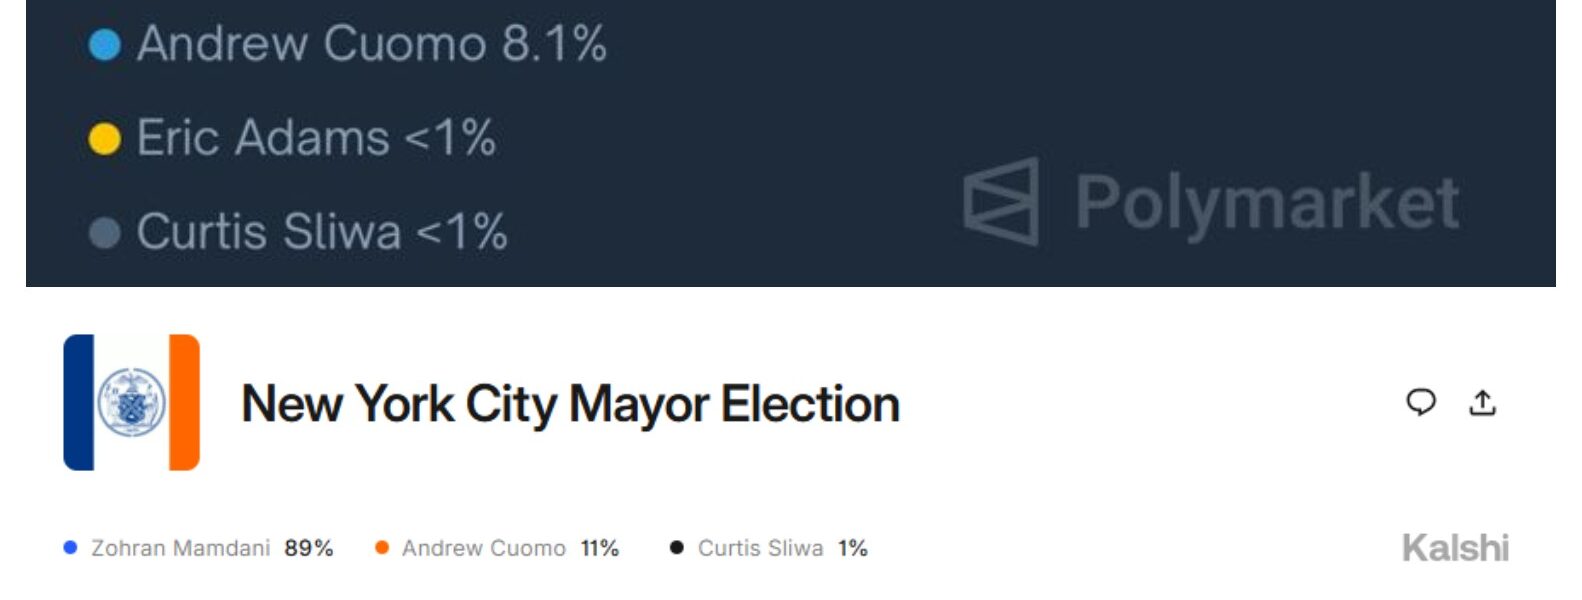This screenshot has width=1582, height=600.
Task: Click the Curtis Sliwa label next to 1%
Action: (760, 548)
